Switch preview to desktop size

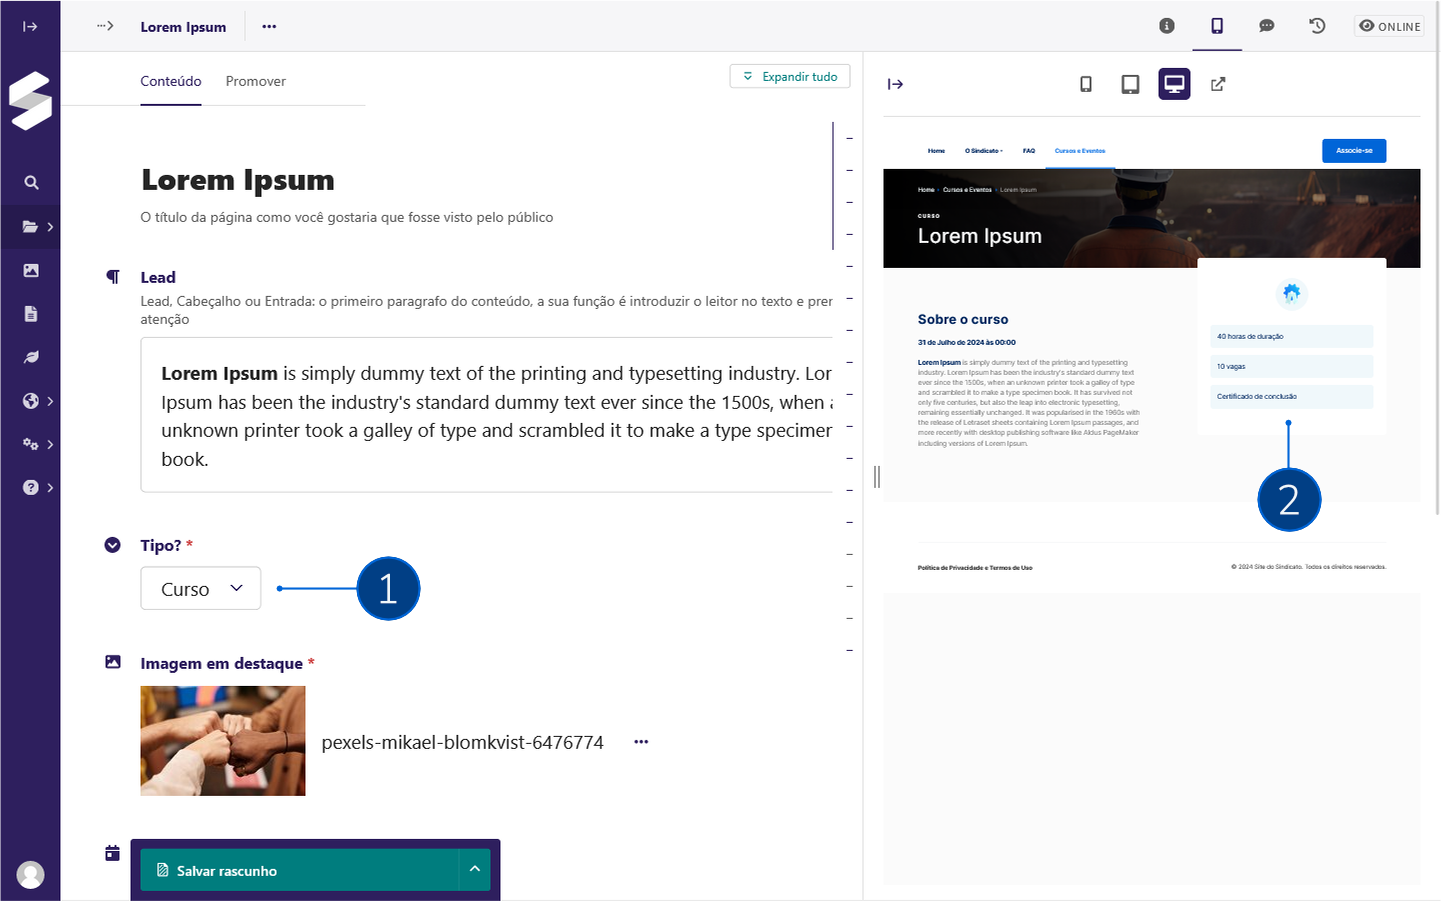[x=1174, y=85]
